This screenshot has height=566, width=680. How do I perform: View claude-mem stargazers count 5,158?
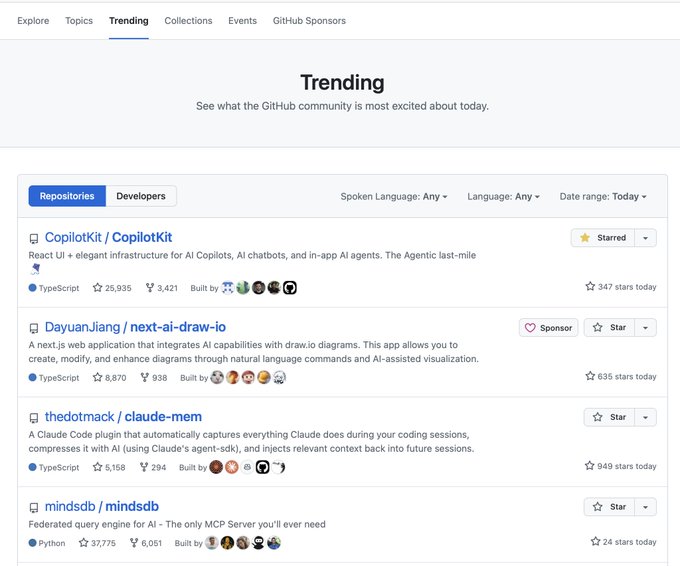click(x=109, y=468)
